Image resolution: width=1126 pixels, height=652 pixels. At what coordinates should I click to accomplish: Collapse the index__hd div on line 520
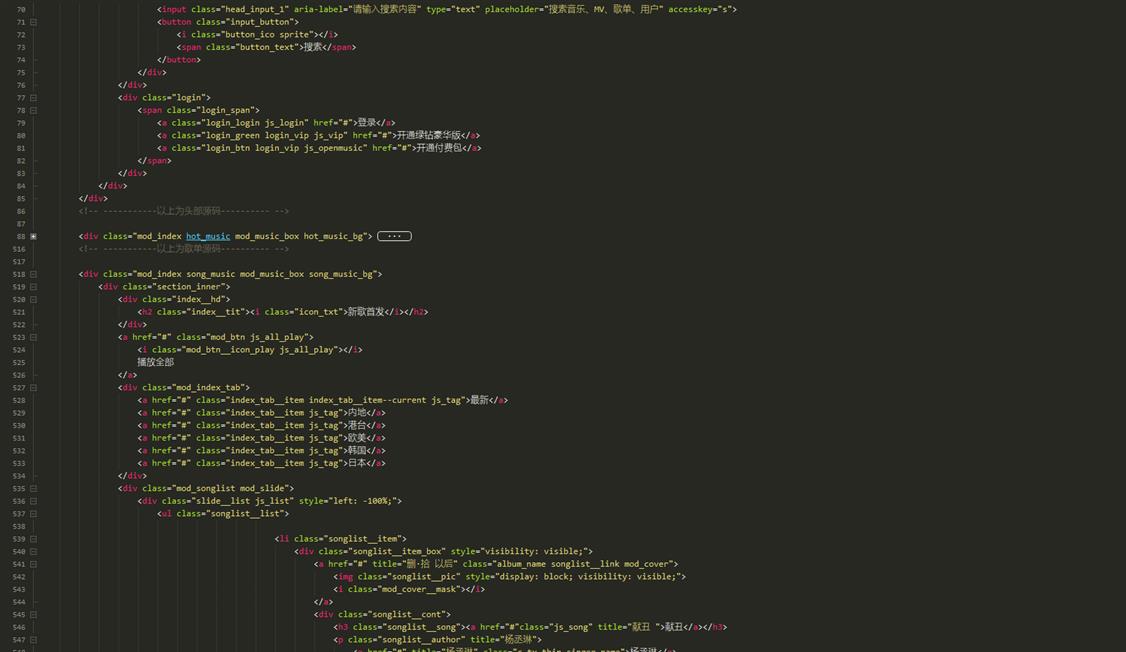click(34, 299)
